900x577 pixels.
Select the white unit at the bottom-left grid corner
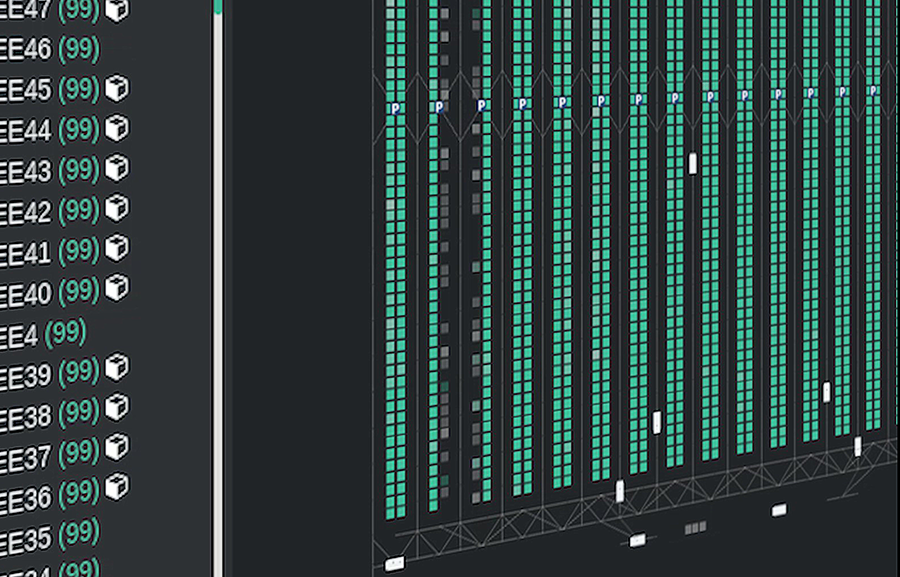(394, 564)
